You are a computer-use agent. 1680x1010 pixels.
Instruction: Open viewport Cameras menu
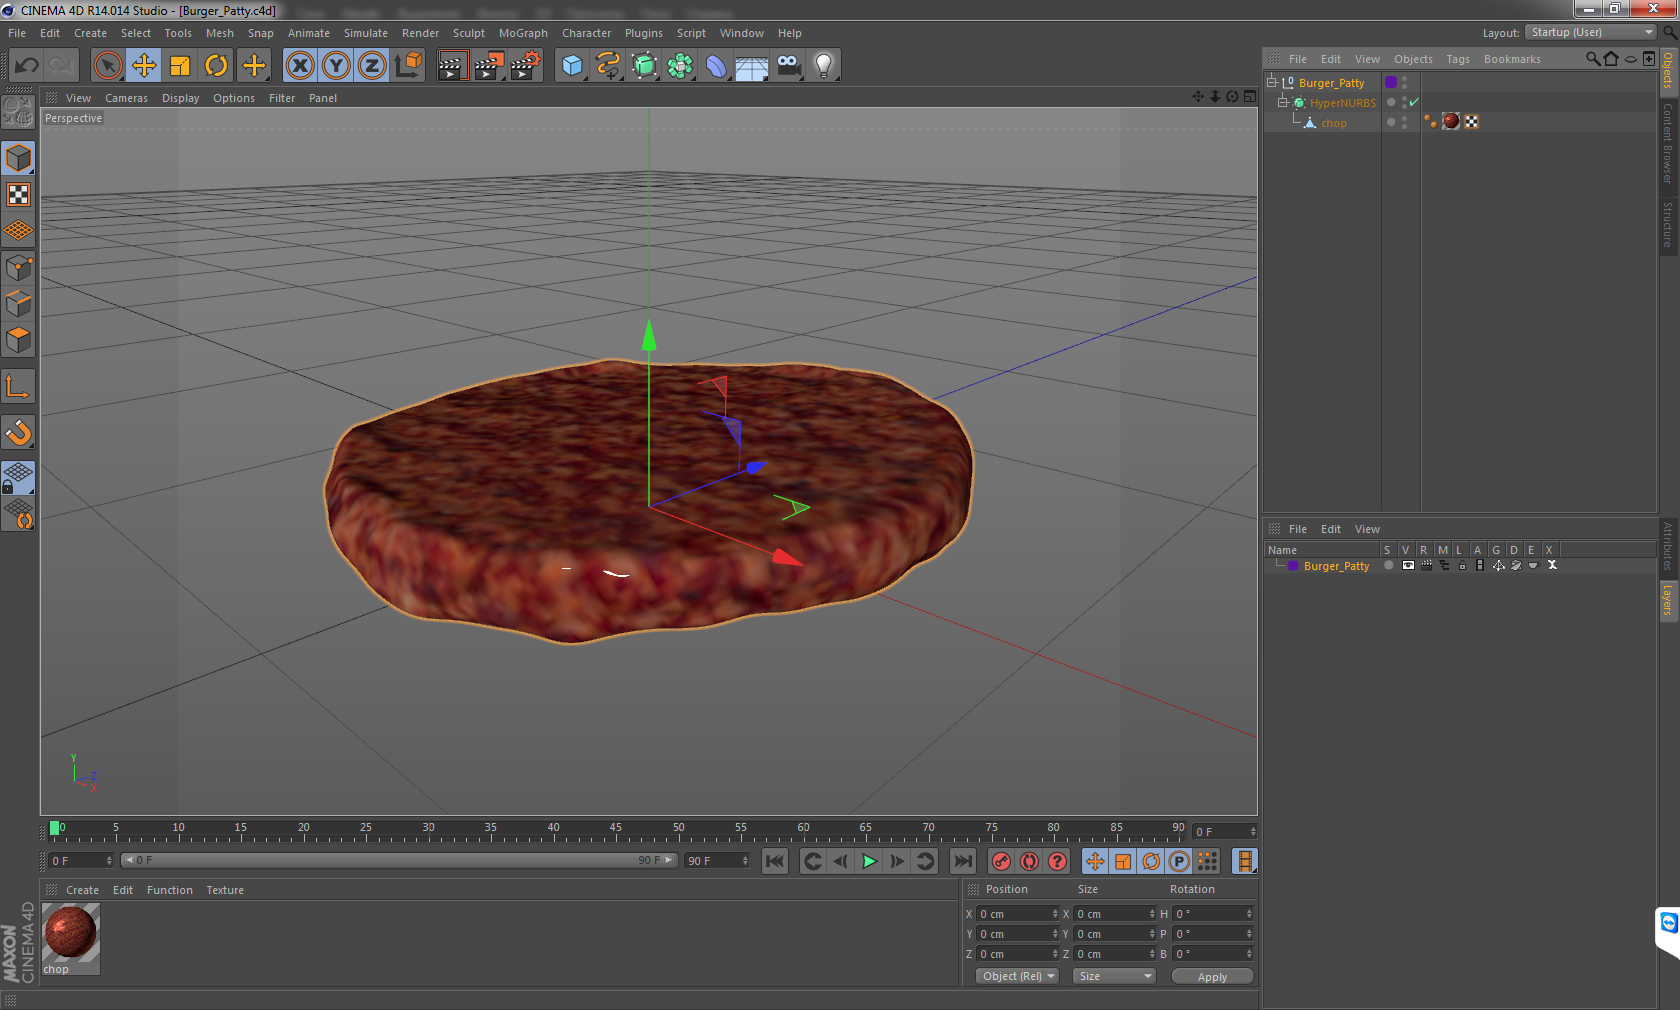point(126,98)
